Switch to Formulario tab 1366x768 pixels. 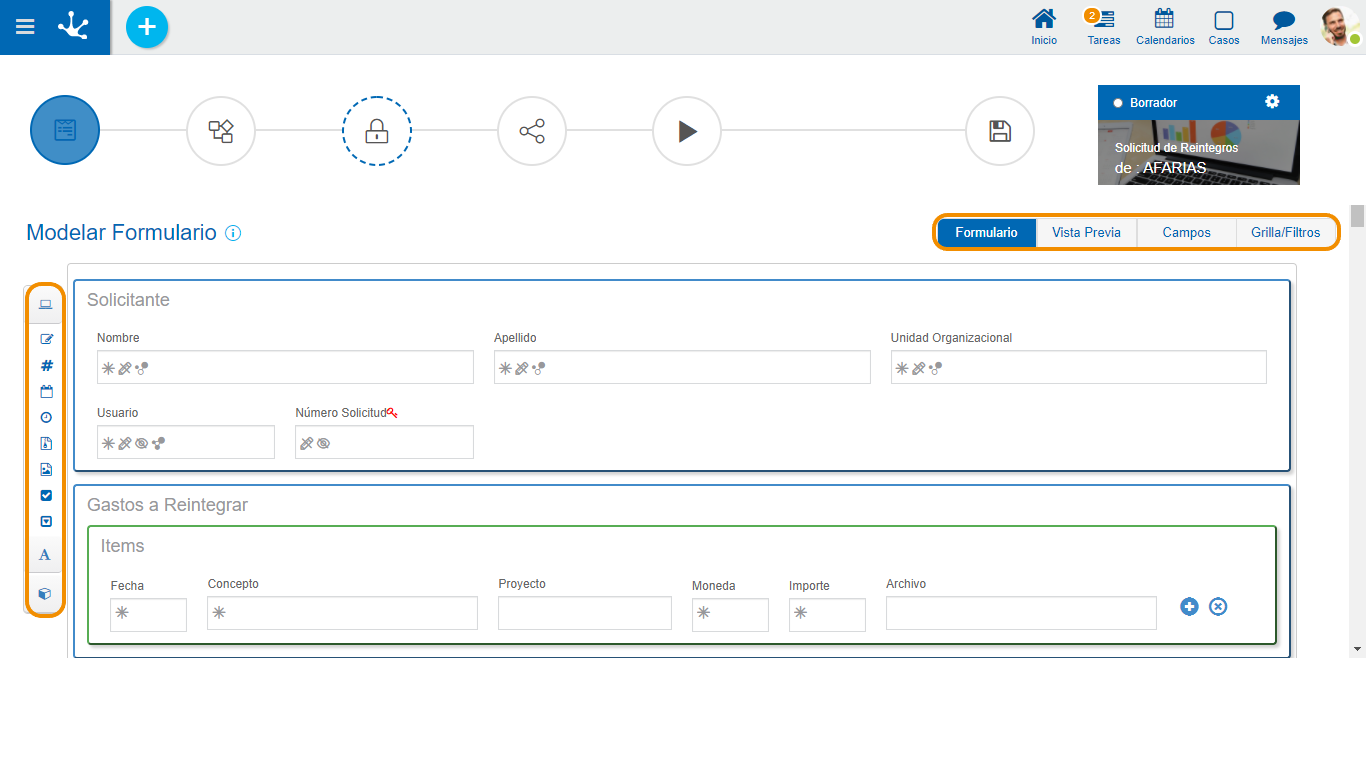[x=986, y=232]
